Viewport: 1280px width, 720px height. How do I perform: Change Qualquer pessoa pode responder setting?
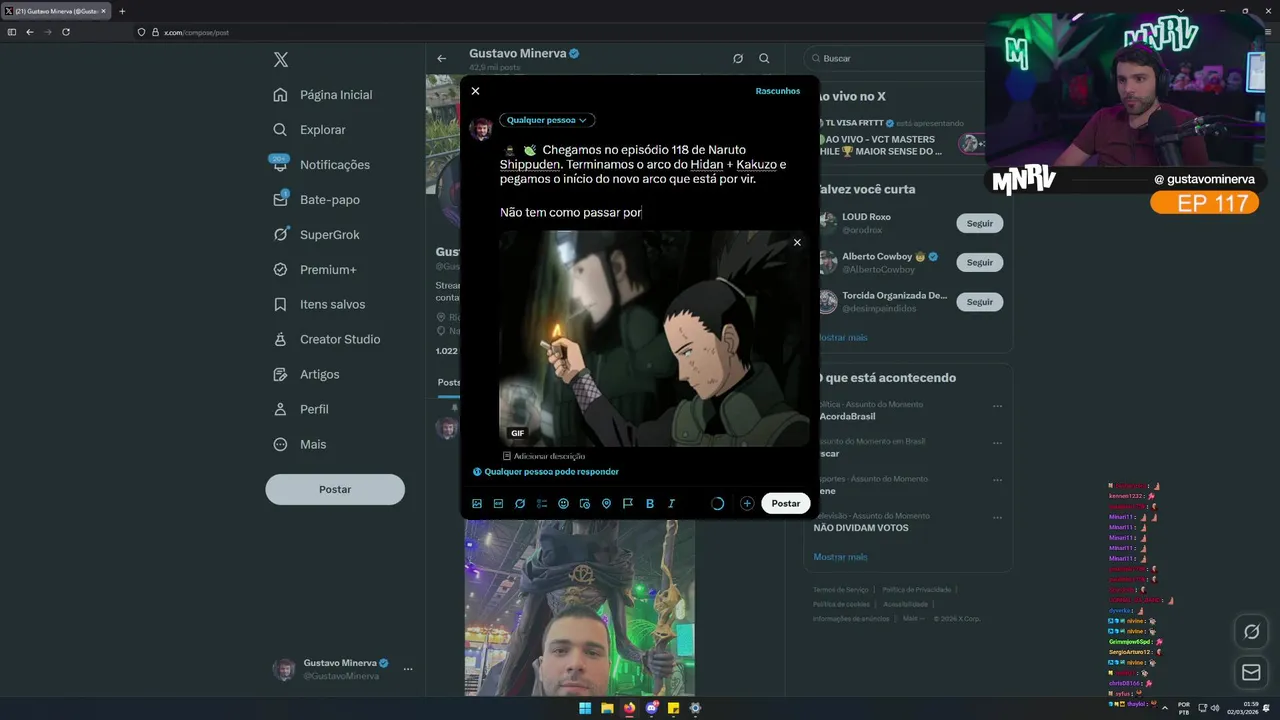tap(546, 472)
